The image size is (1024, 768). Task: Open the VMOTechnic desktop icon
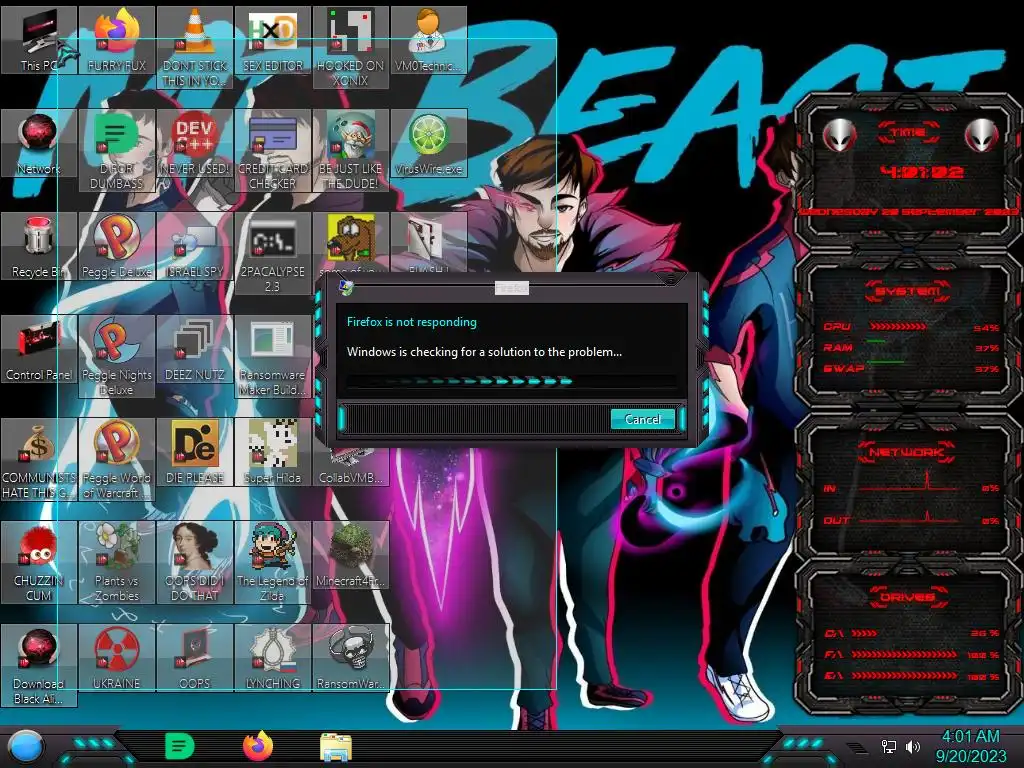(428, 40)
